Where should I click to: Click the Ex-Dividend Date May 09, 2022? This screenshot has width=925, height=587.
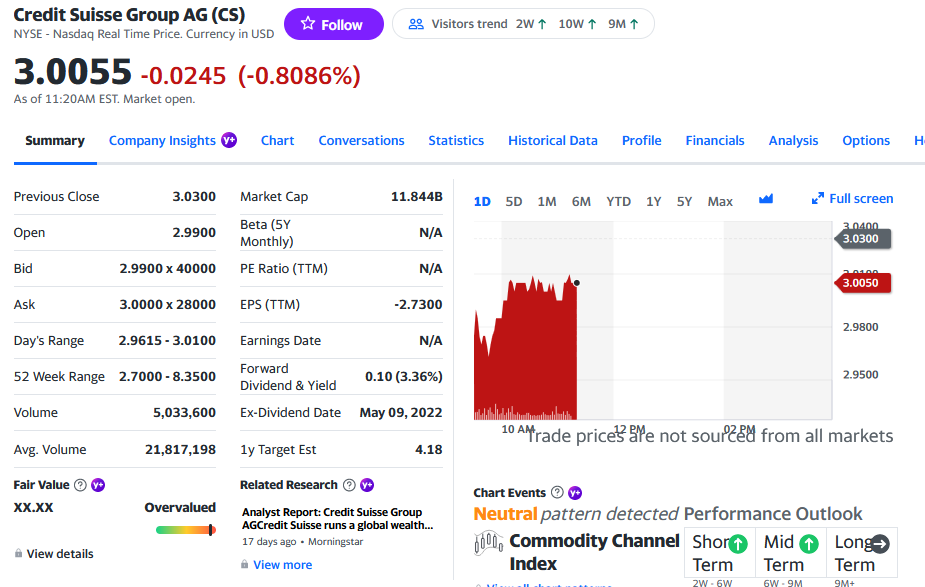(x=401, y=412)
